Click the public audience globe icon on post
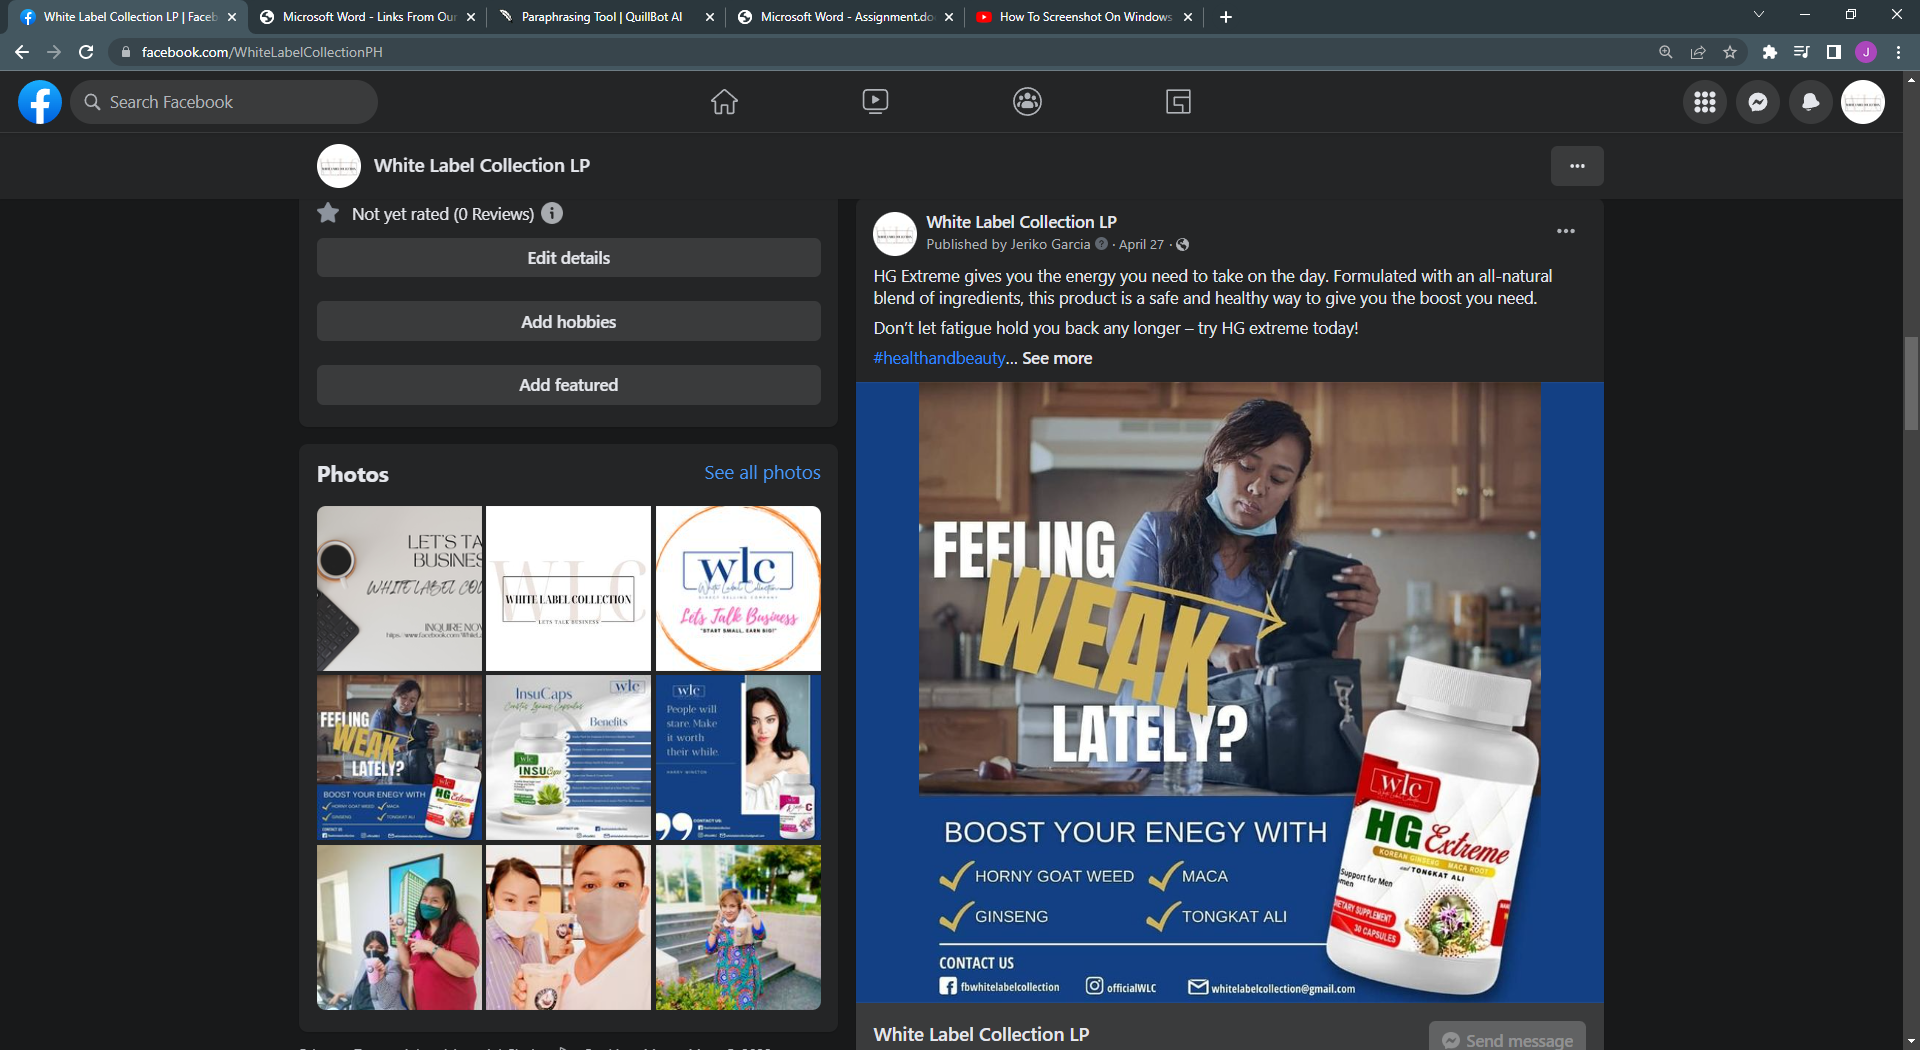 pos(1182,245)
